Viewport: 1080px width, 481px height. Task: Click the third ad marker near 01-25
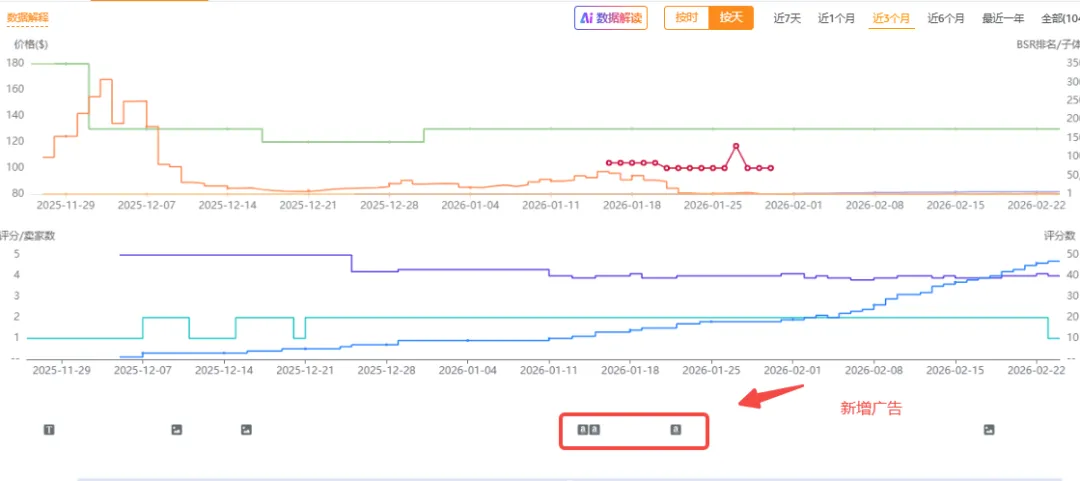675,430
